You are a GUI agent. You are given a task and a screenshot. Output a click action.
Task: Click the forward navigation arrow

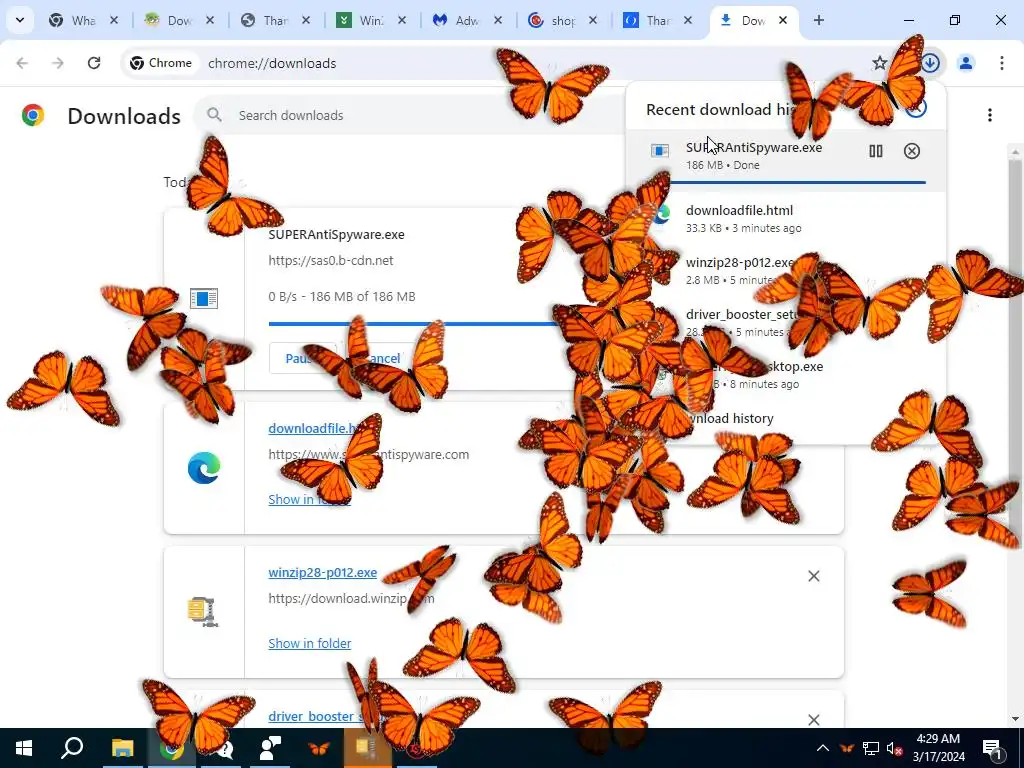tap(58, 63)
